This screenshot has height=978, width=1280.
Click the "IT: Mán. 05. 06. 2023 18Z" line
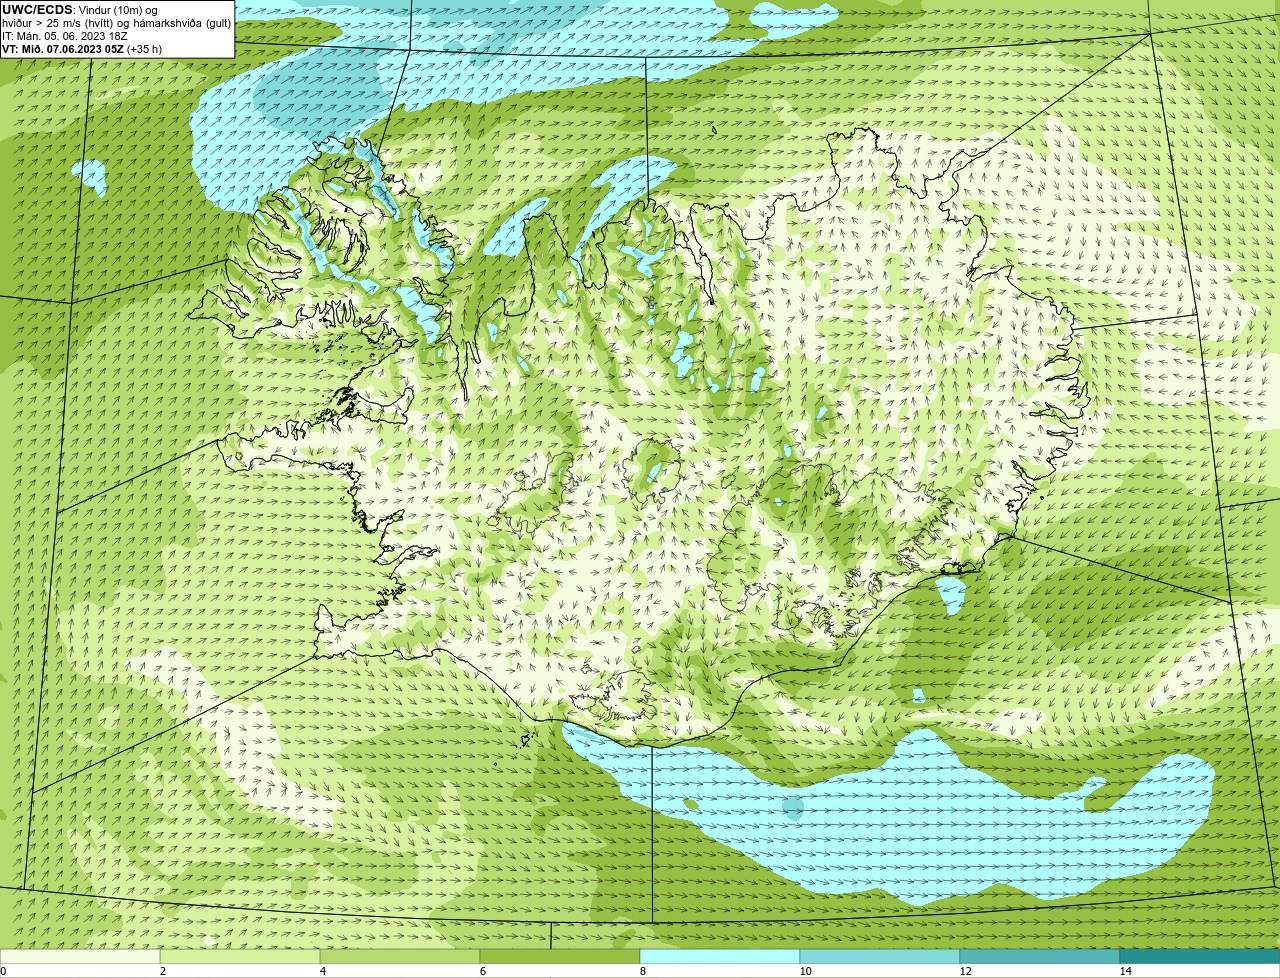coord(65,36)
